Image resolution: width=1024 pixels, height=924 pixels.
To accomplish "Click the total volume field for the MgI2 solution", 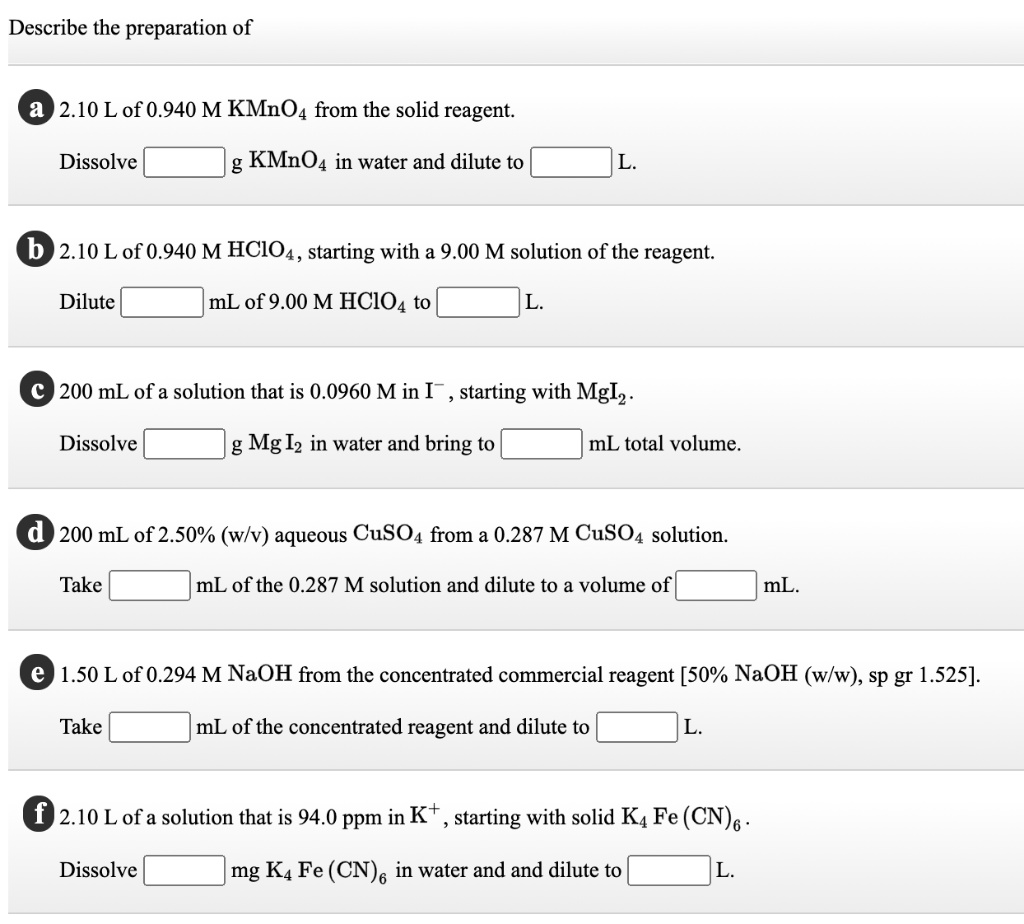I will pyautogui.click(x=541, y=443).
